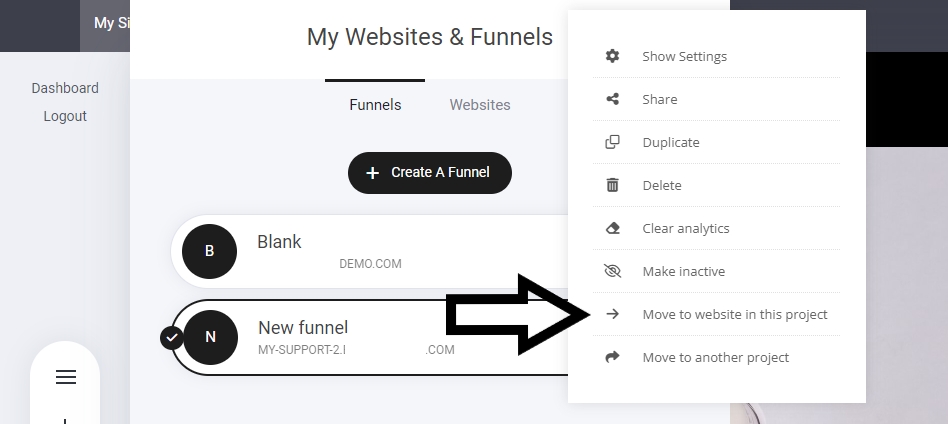Click the Clear analytics eraser icon

click(x=613, y=228)
